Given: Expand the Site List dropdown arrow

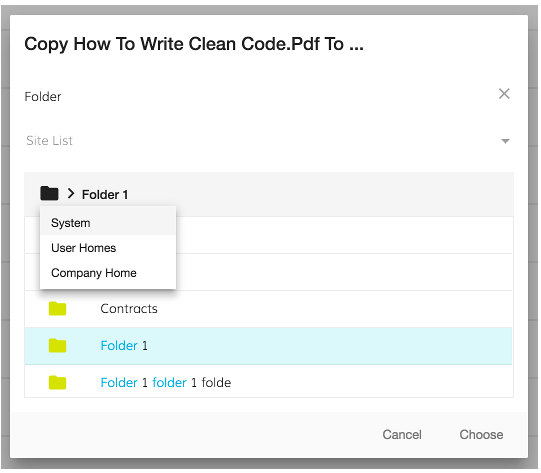Looking at the screenshot, I should click(x=505, y=141).
